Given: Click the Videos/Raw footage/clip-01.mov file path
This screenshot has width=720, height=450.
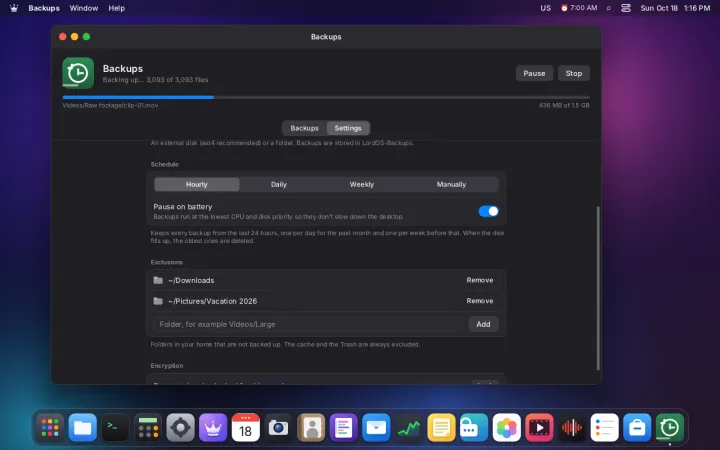Looking at the screenshot, I should click(110, 105).
